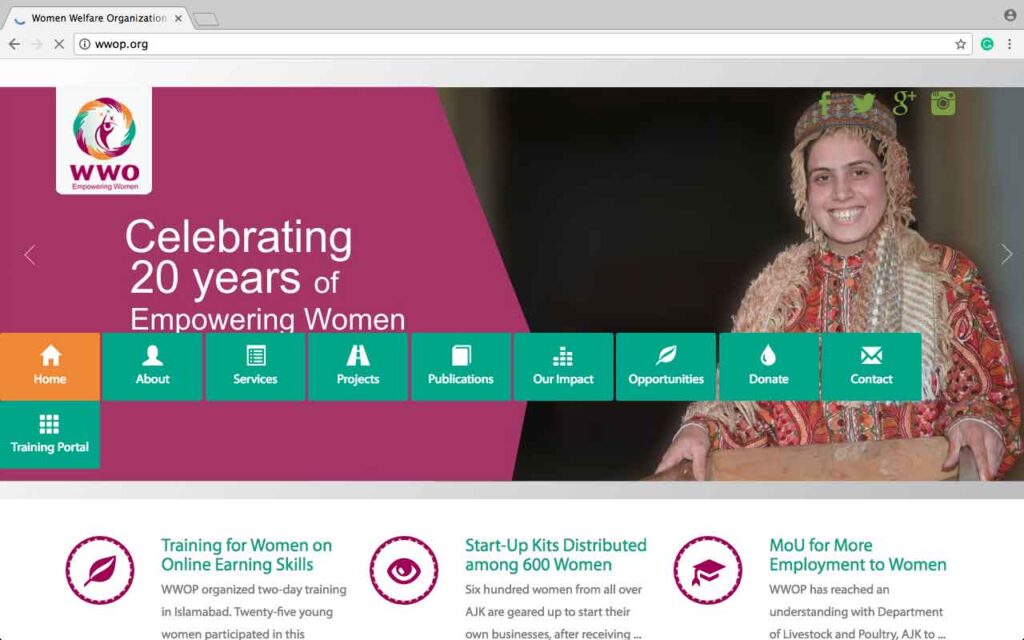The width and height of the screenshot is (1024, 640).
Task: Open the Chrome three-dot menu
Action: pyautogui.click(x=1009, y=44)
